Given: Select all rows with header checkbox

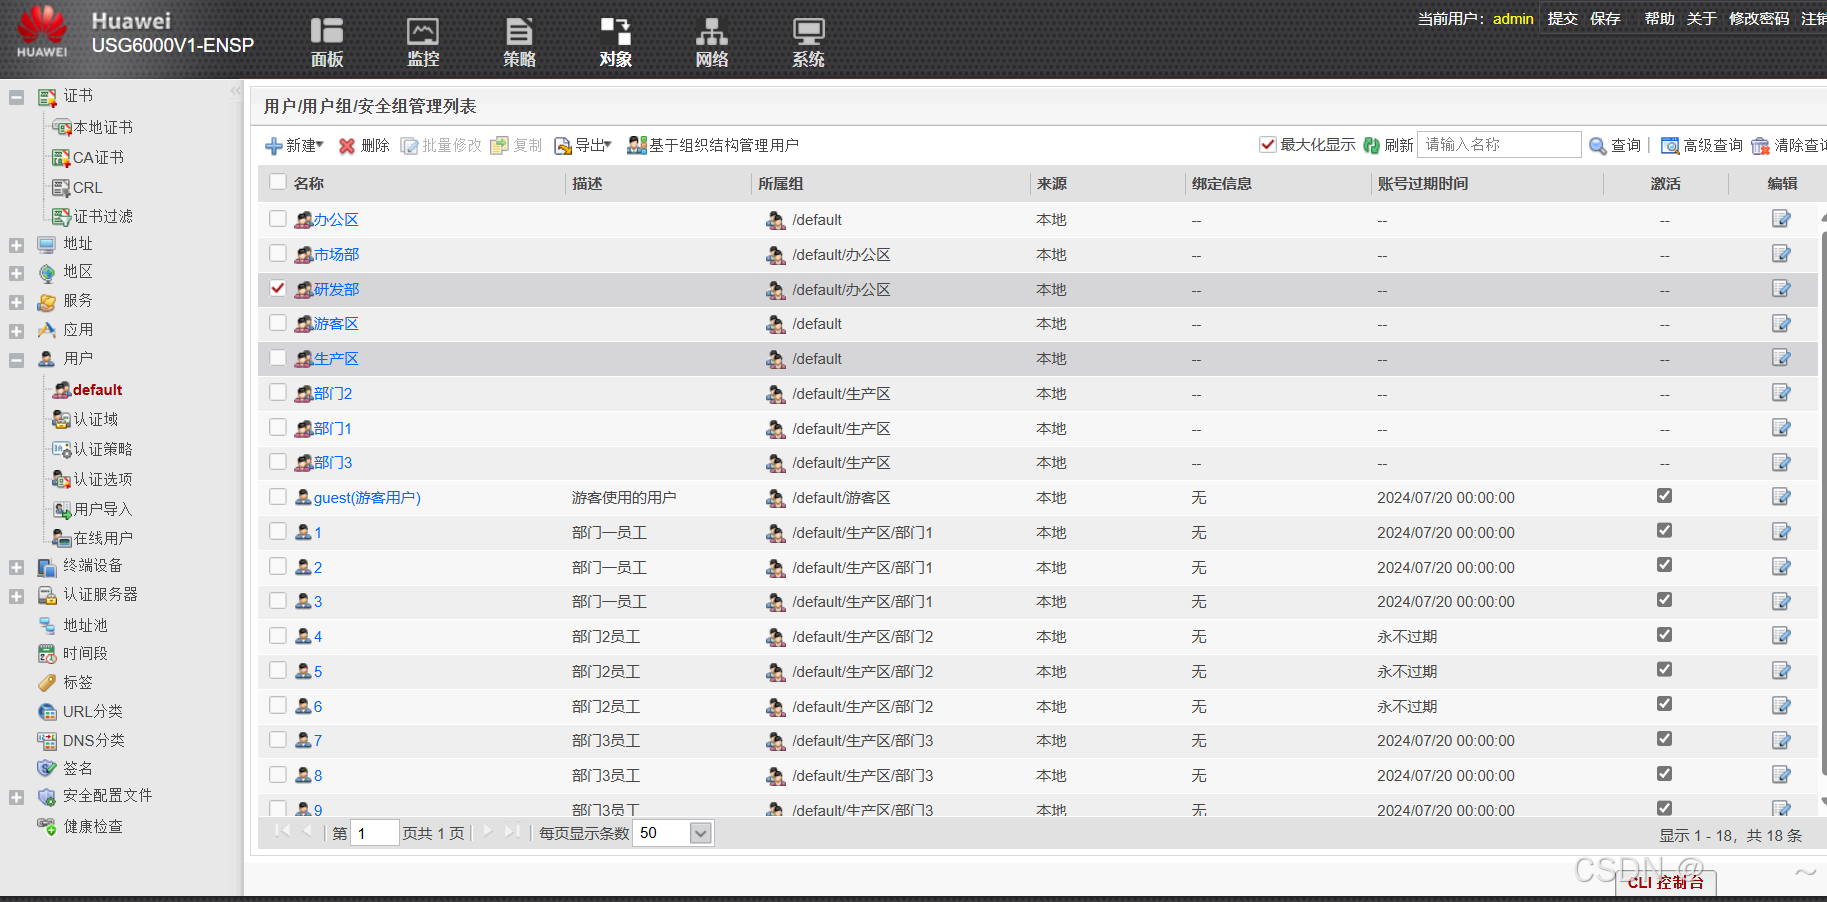Looking at the screenshot, I should click(x=278, y=182).
